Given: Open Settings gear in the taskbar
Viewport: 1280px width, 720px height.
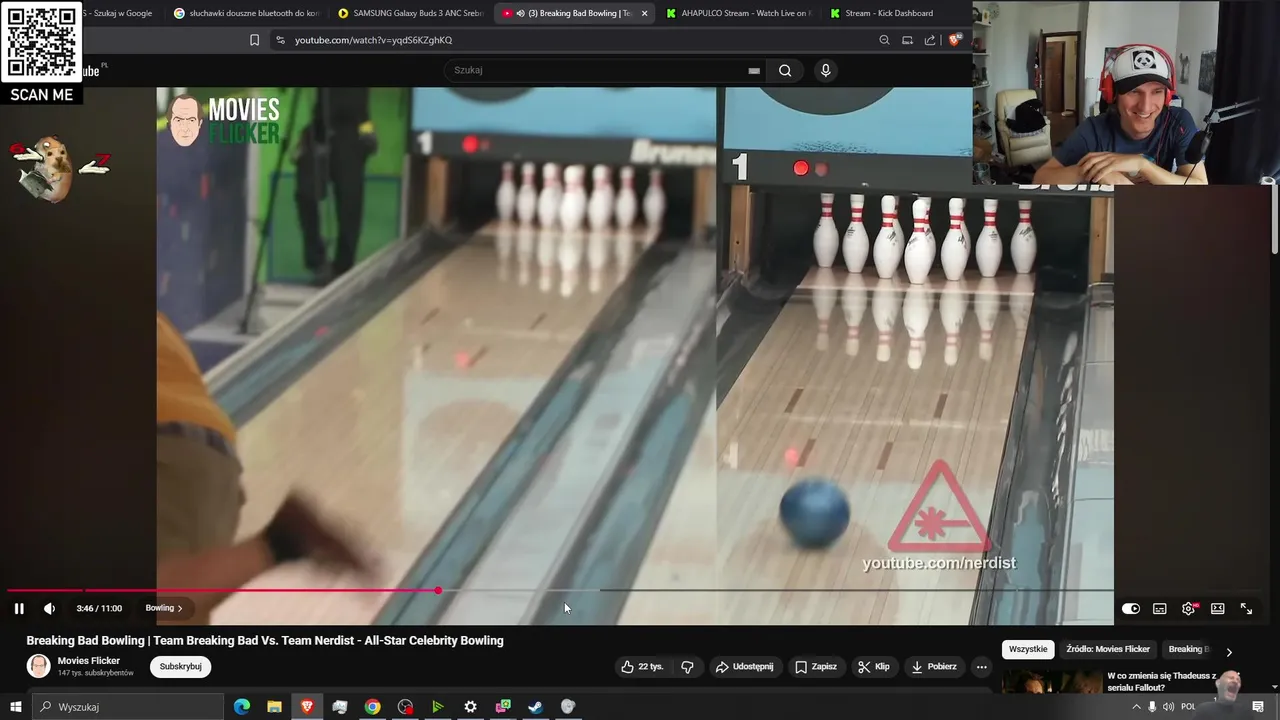Looking at the screenshot, I should pos(470,707).
